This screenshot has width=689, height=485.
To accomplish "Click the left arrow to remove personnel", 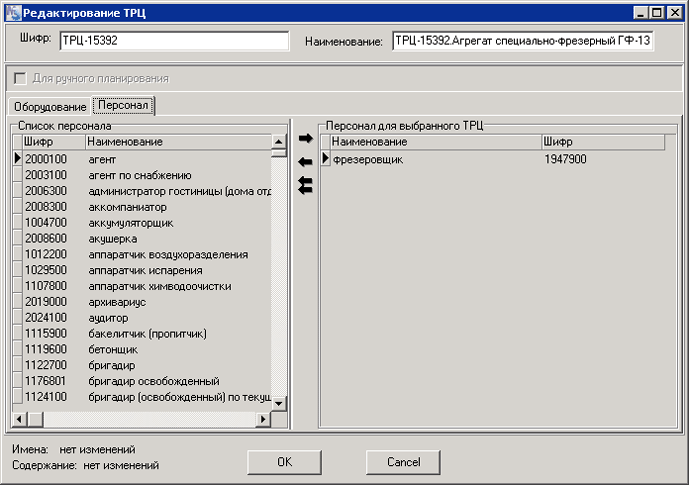I will tap(305, 162).
